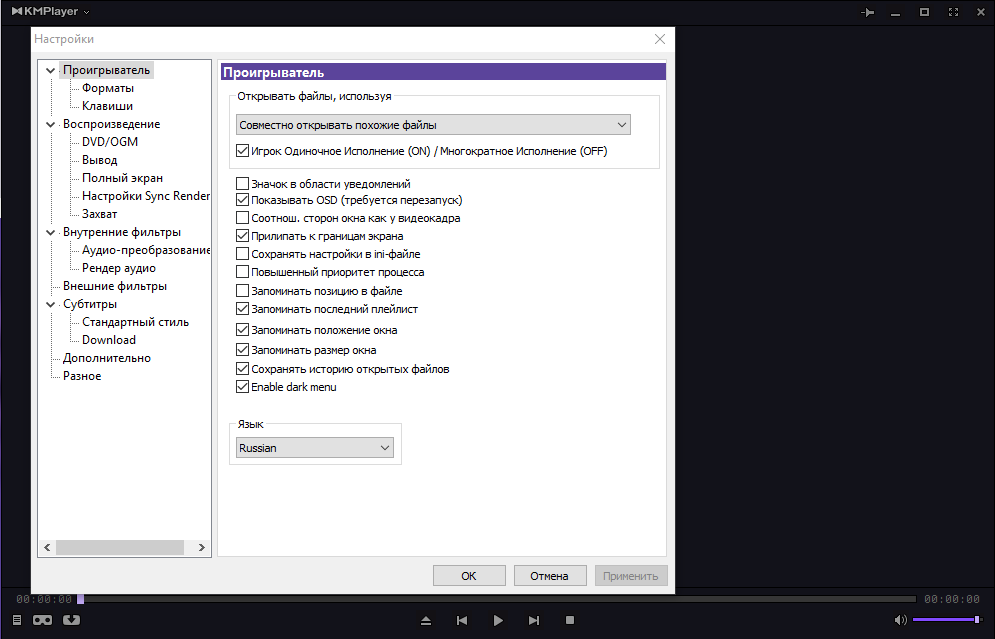Click the volume slider
Viewport: 995px width, 639px height.
pyautogui.click(x=948, y=620)
